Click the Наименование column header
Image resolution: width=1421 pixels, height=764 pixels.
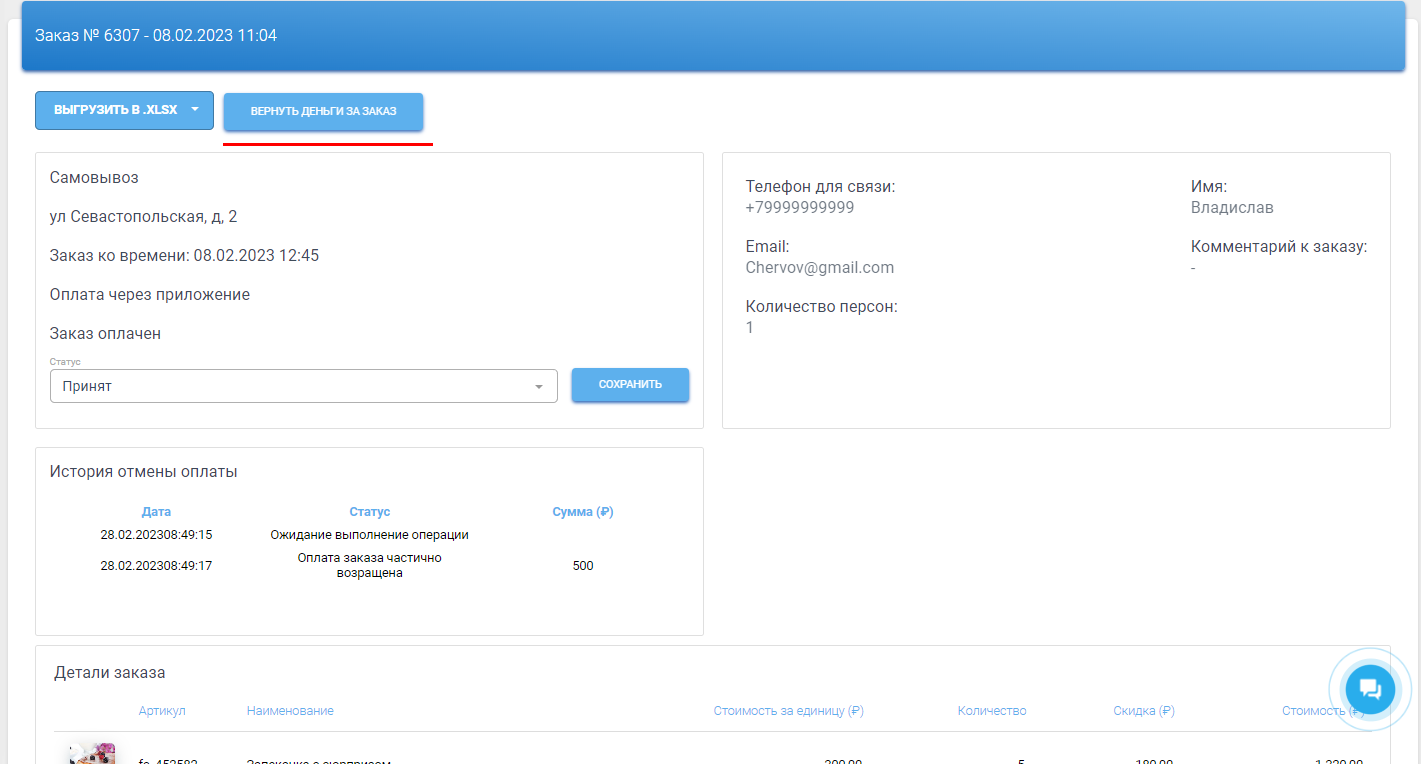click(x=290, y=711)
